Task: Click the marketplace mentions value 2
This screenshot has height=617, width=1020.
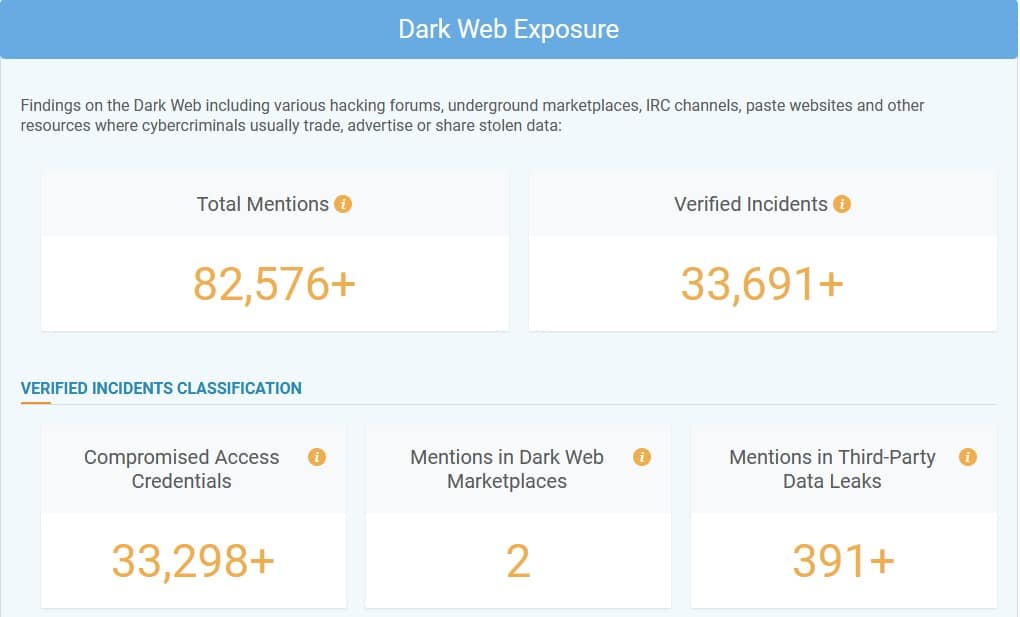Action: click(x=518, y=561)
